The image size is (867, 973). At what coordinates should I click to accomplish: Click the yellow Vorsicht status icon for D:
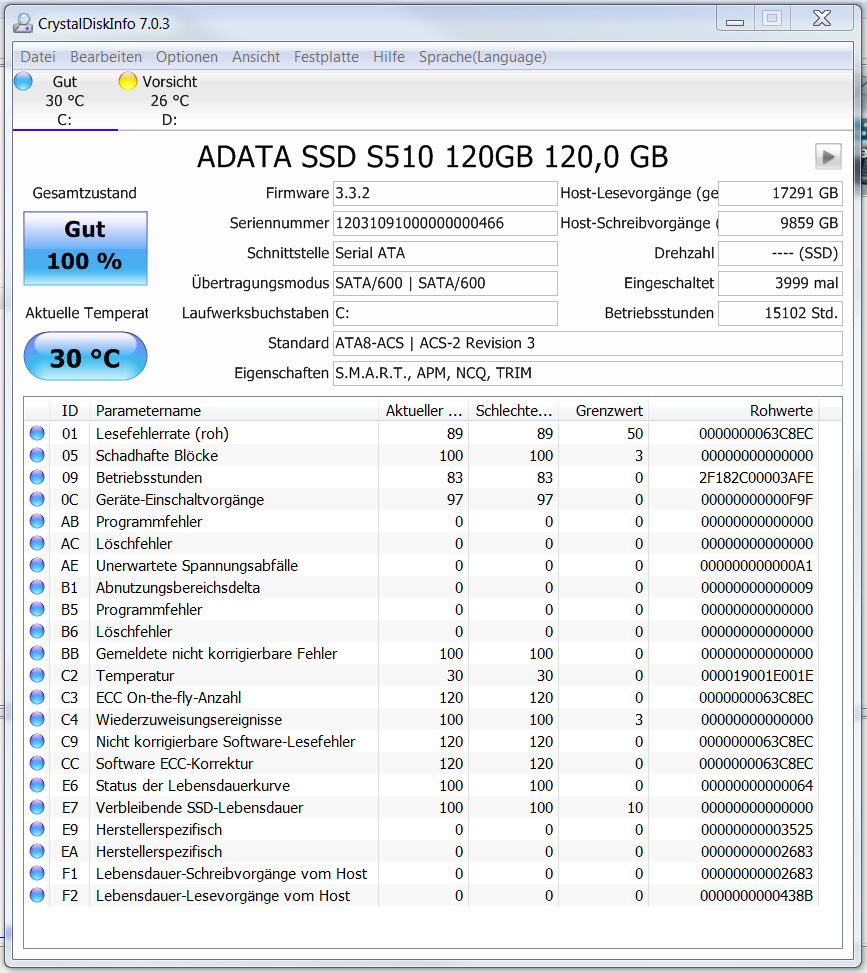click(x=128, y=81)
